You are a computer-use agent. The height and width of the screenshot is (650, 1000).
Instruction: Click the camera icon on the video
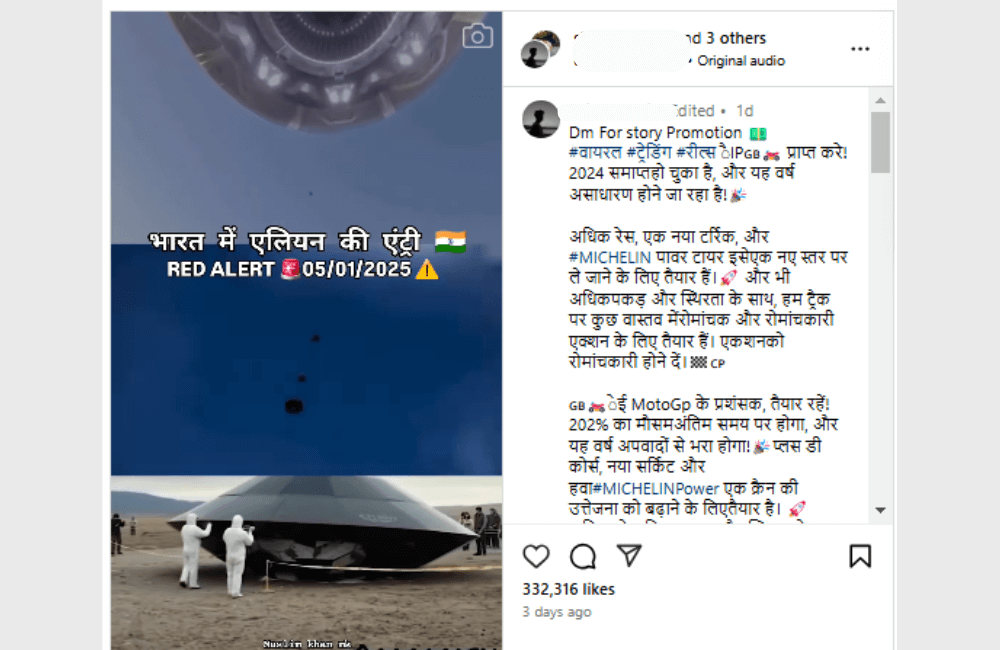478,36
